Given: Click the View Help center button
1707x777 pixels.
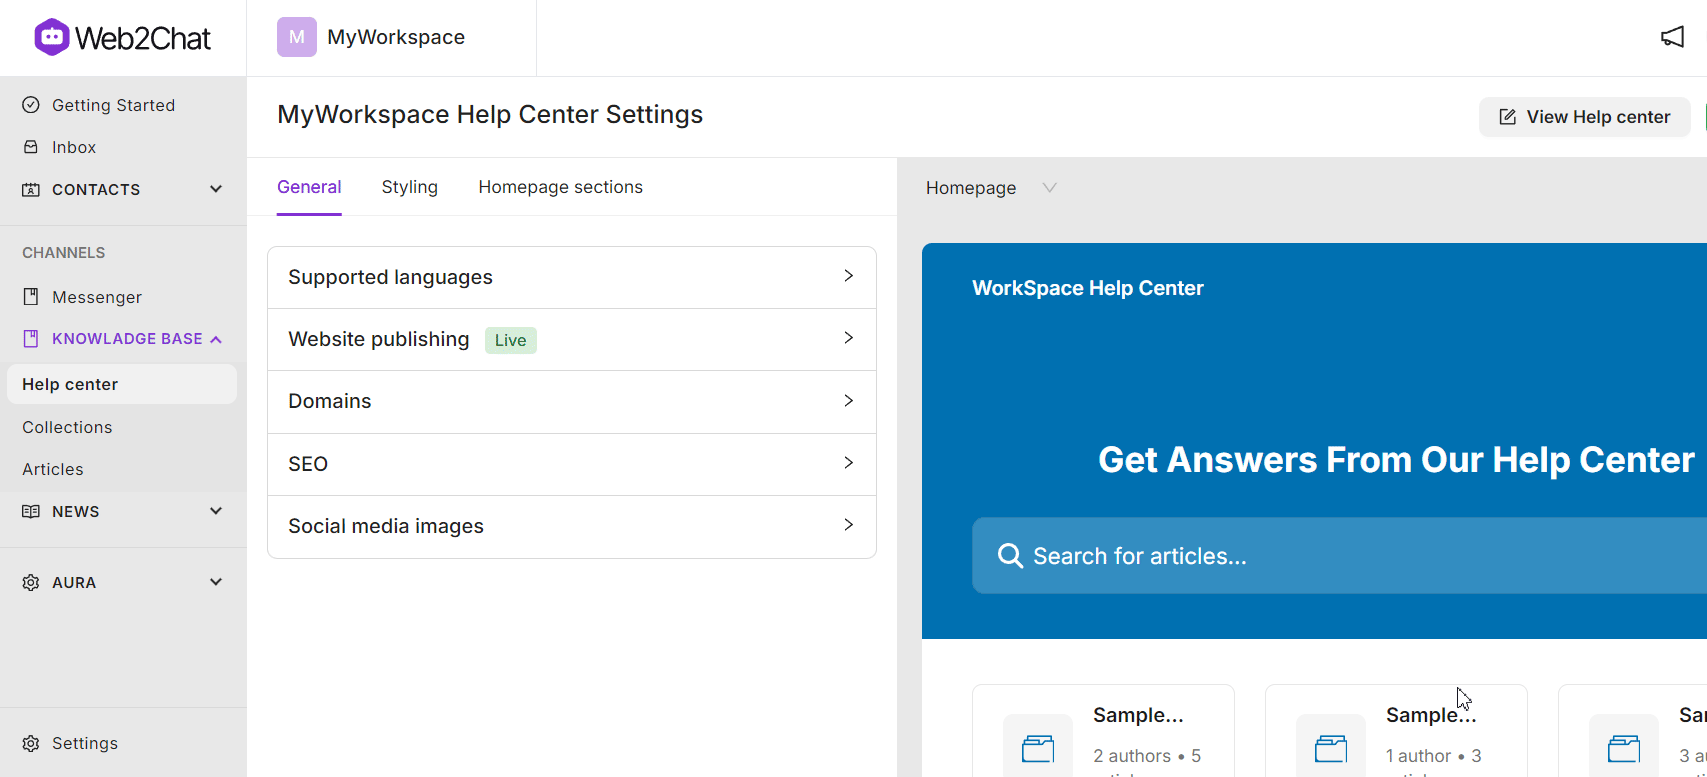Looking at the screenshot, I should coord(1584,117).
